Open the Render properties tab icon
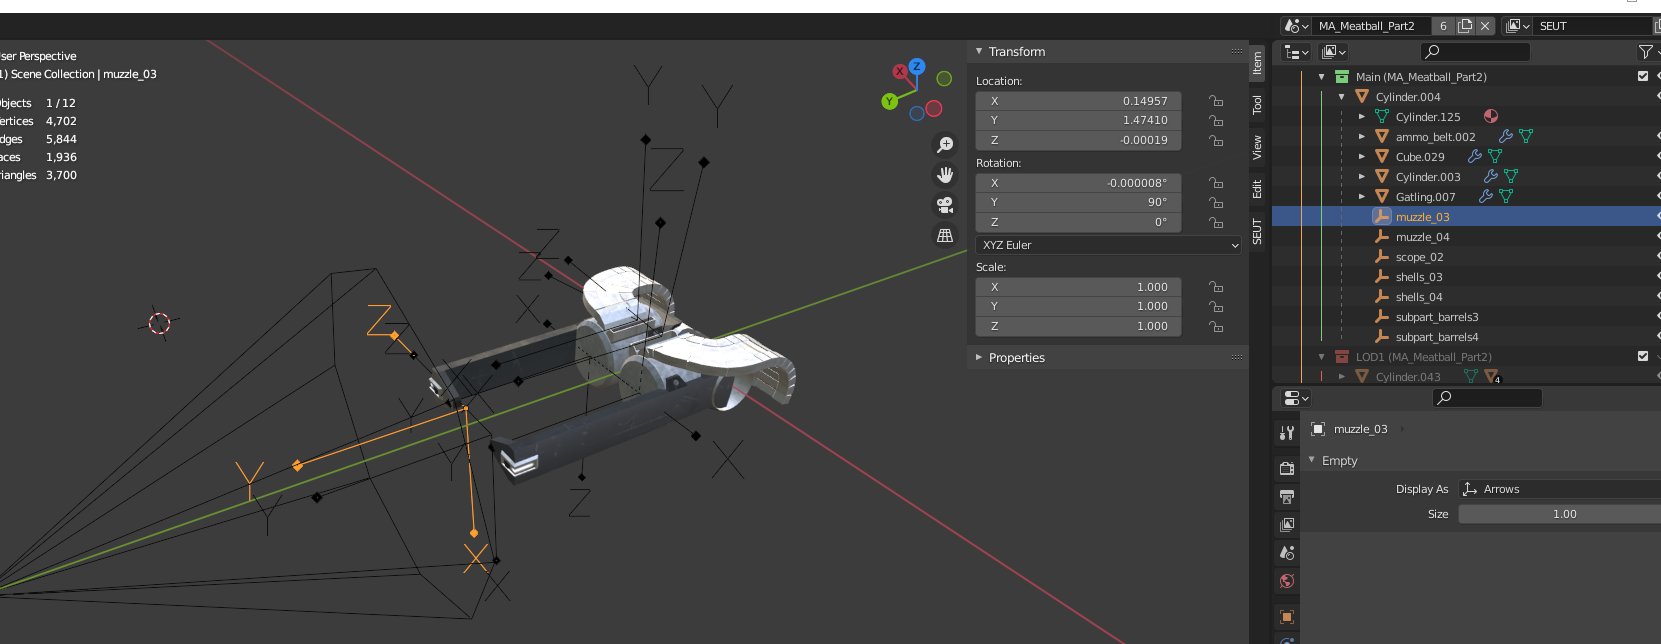The width and height of the screenshot is (1661, 644). pos(1287,468)
